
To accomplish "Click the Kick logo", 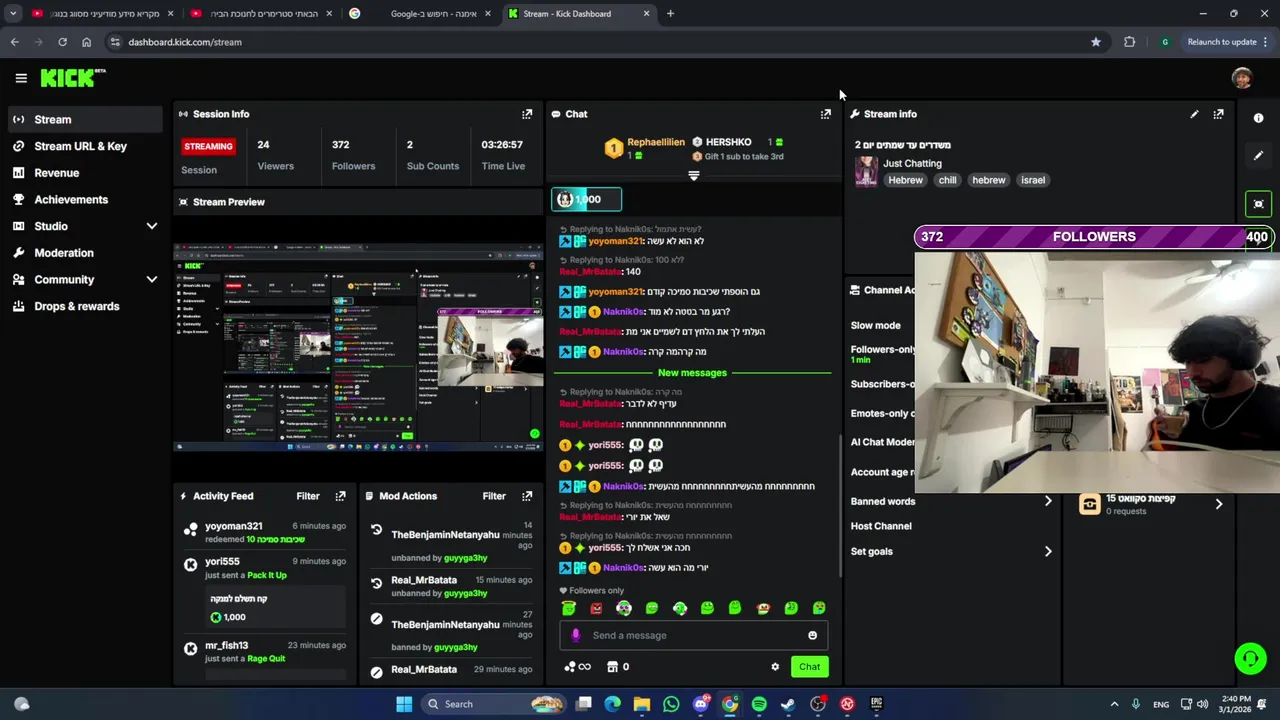I will (73, 78).
